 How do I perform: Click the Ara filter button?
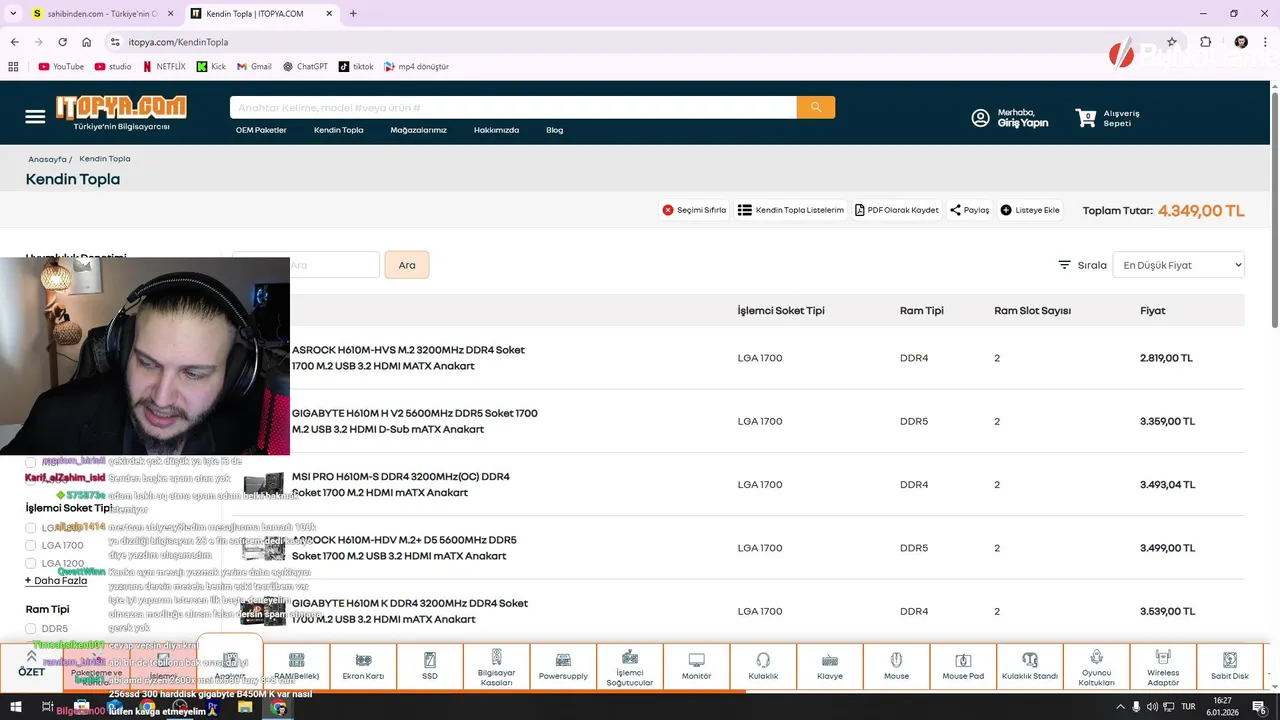[407, 265]
